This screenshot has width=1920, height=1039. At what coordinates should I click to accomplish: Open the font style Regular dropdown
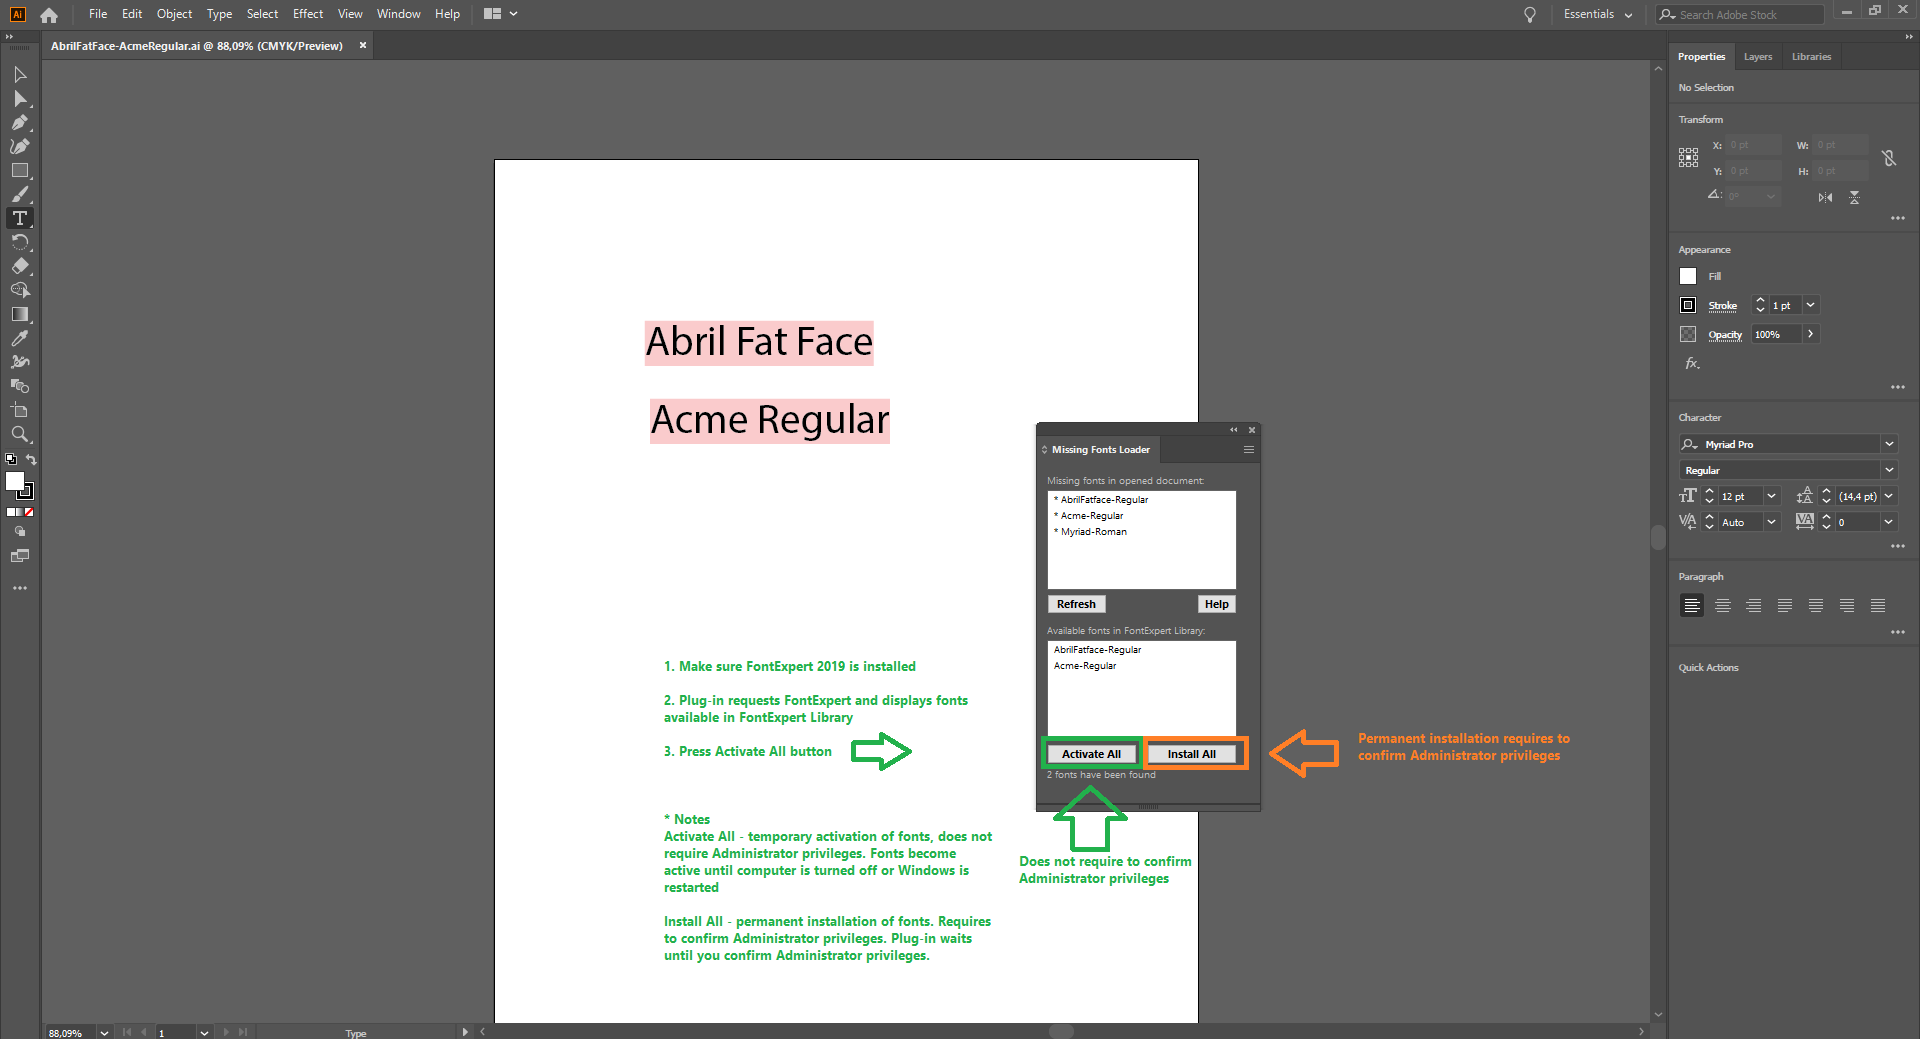(x=1889, y=470)
